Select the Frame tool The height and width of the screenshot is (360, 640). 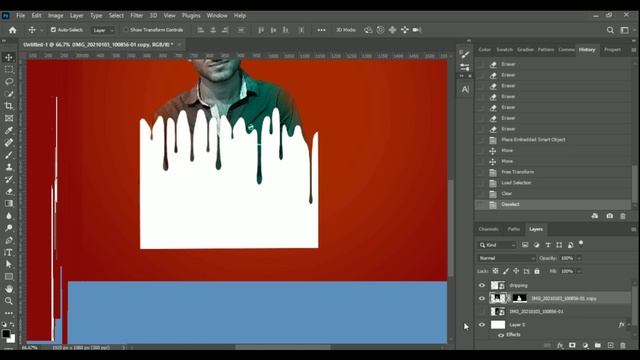[9, 118]
